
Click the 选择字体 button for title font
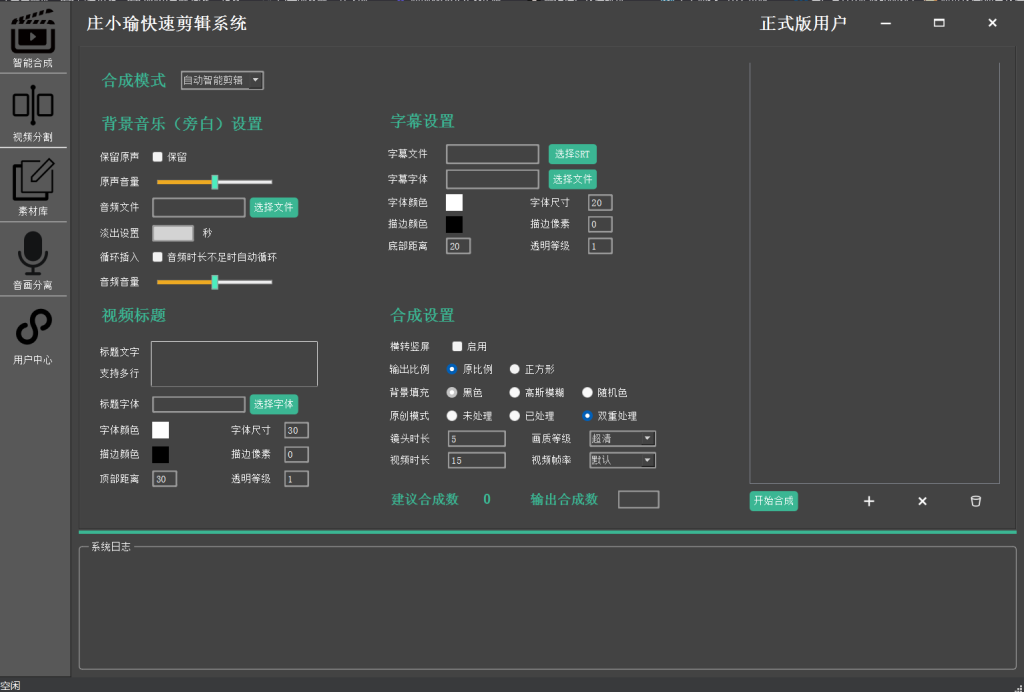(273, 404)
